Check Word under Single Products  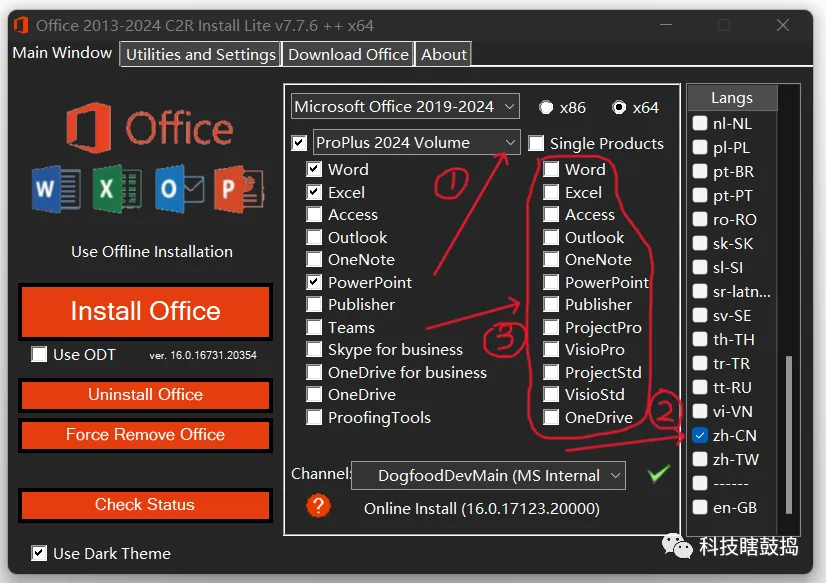pyautogui.click(x=551, y=169)
